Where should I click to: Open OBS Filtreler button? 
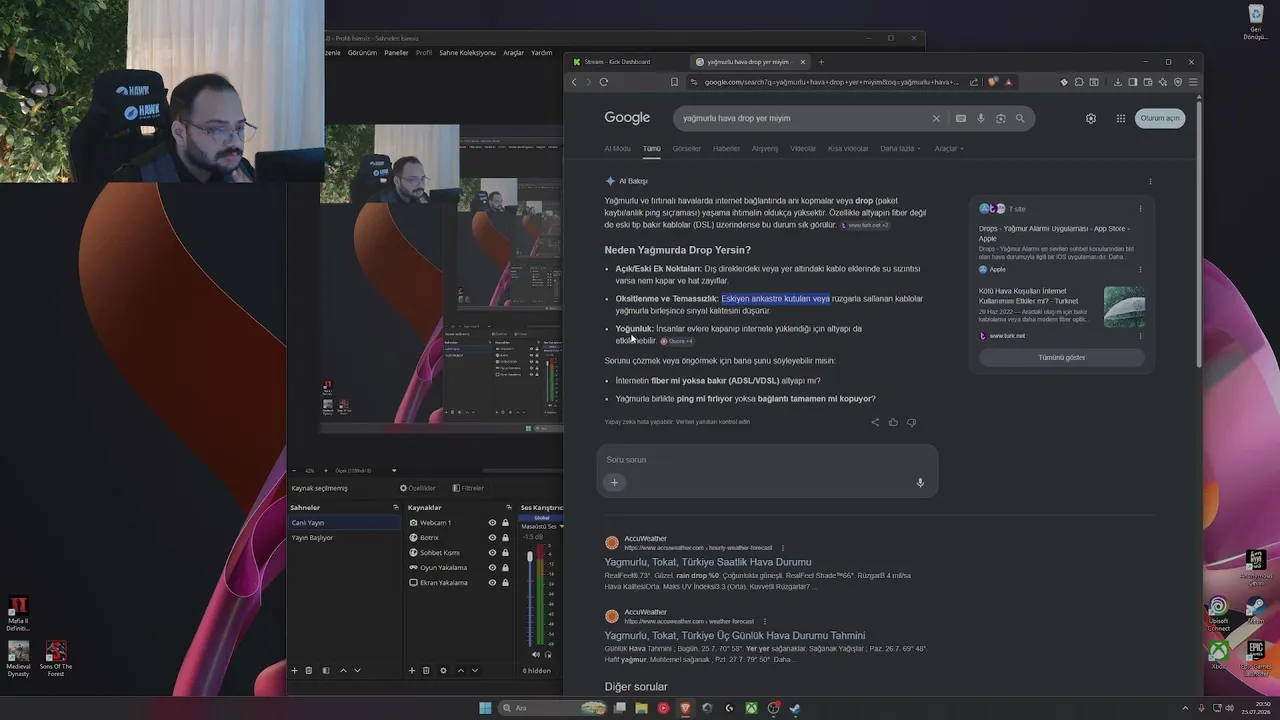coord(468,488)
